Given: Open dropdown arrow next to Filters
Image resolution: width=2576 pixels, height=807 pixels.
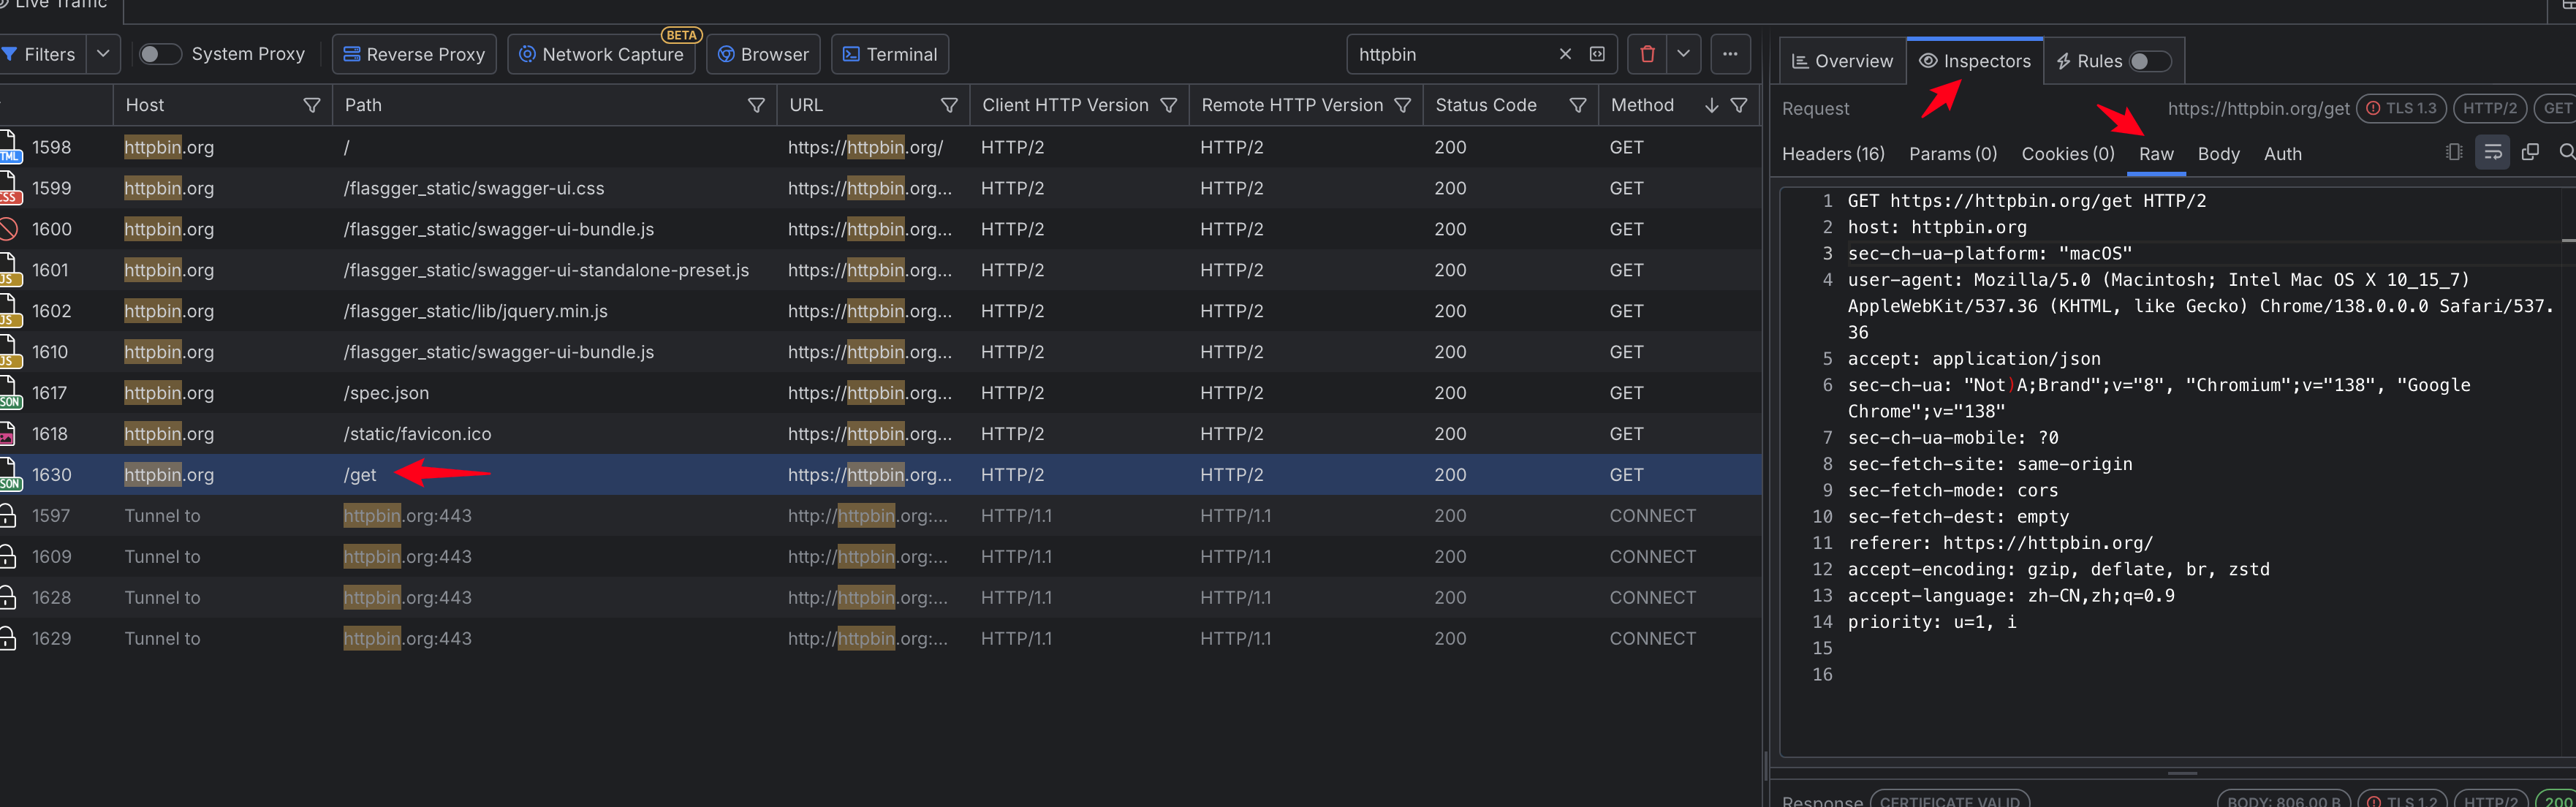Looking at the screenshot, I should pyautogui.click(x=103, y=54).
